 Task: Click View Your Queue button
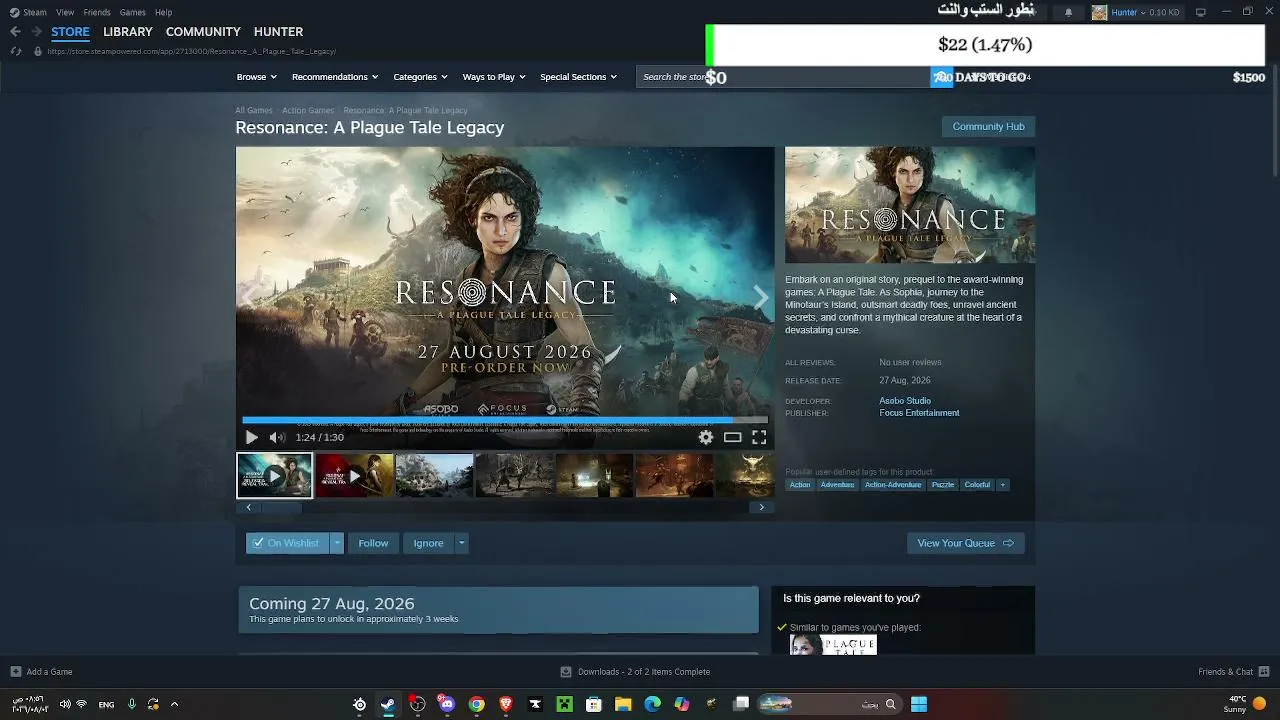(x=965, y=543)
